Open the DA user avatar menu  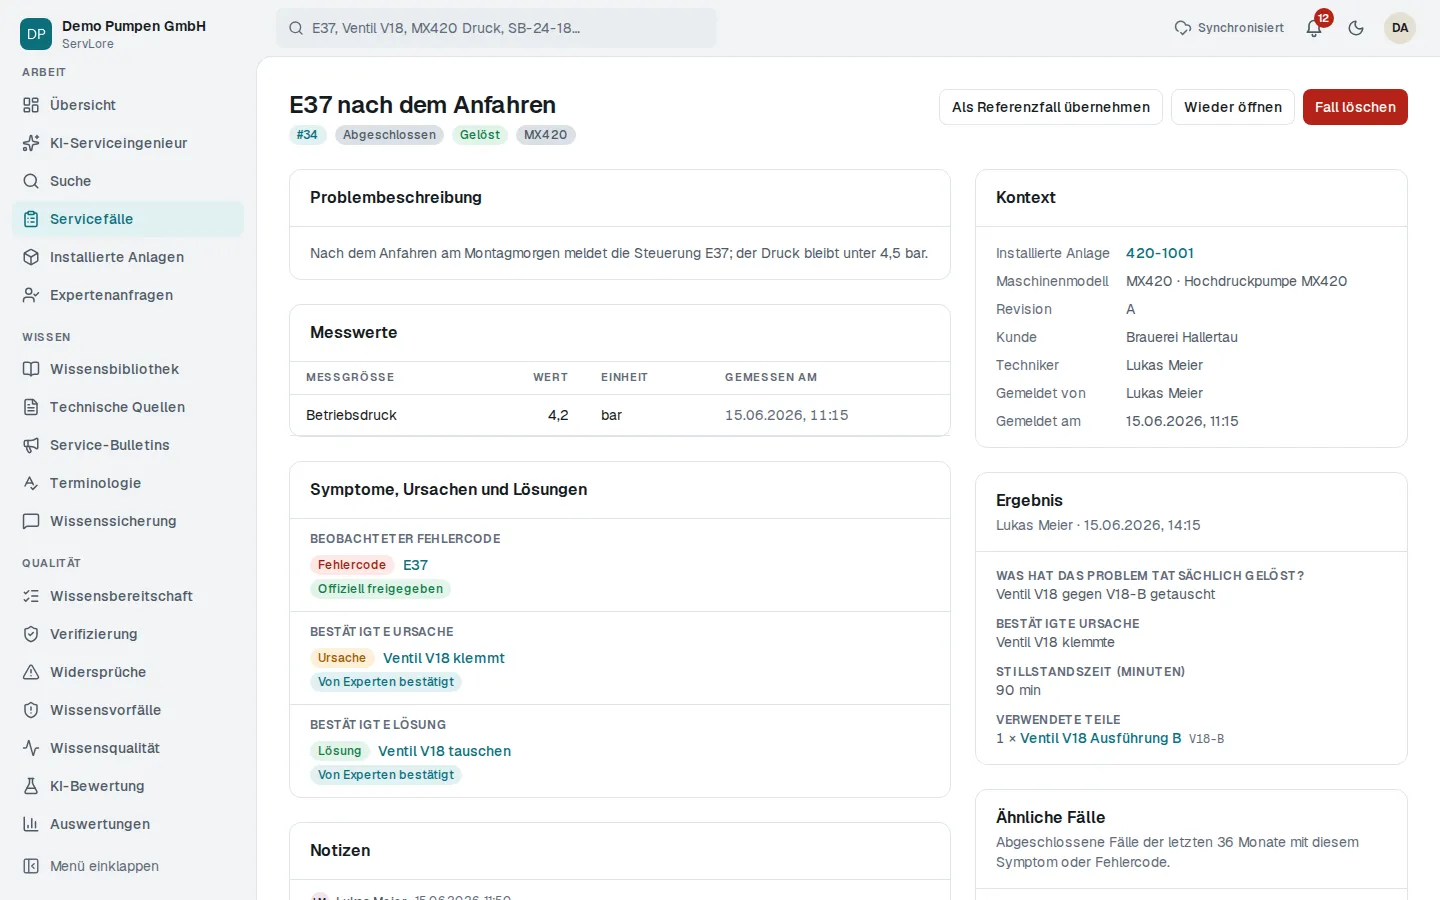click(1400, 28)
